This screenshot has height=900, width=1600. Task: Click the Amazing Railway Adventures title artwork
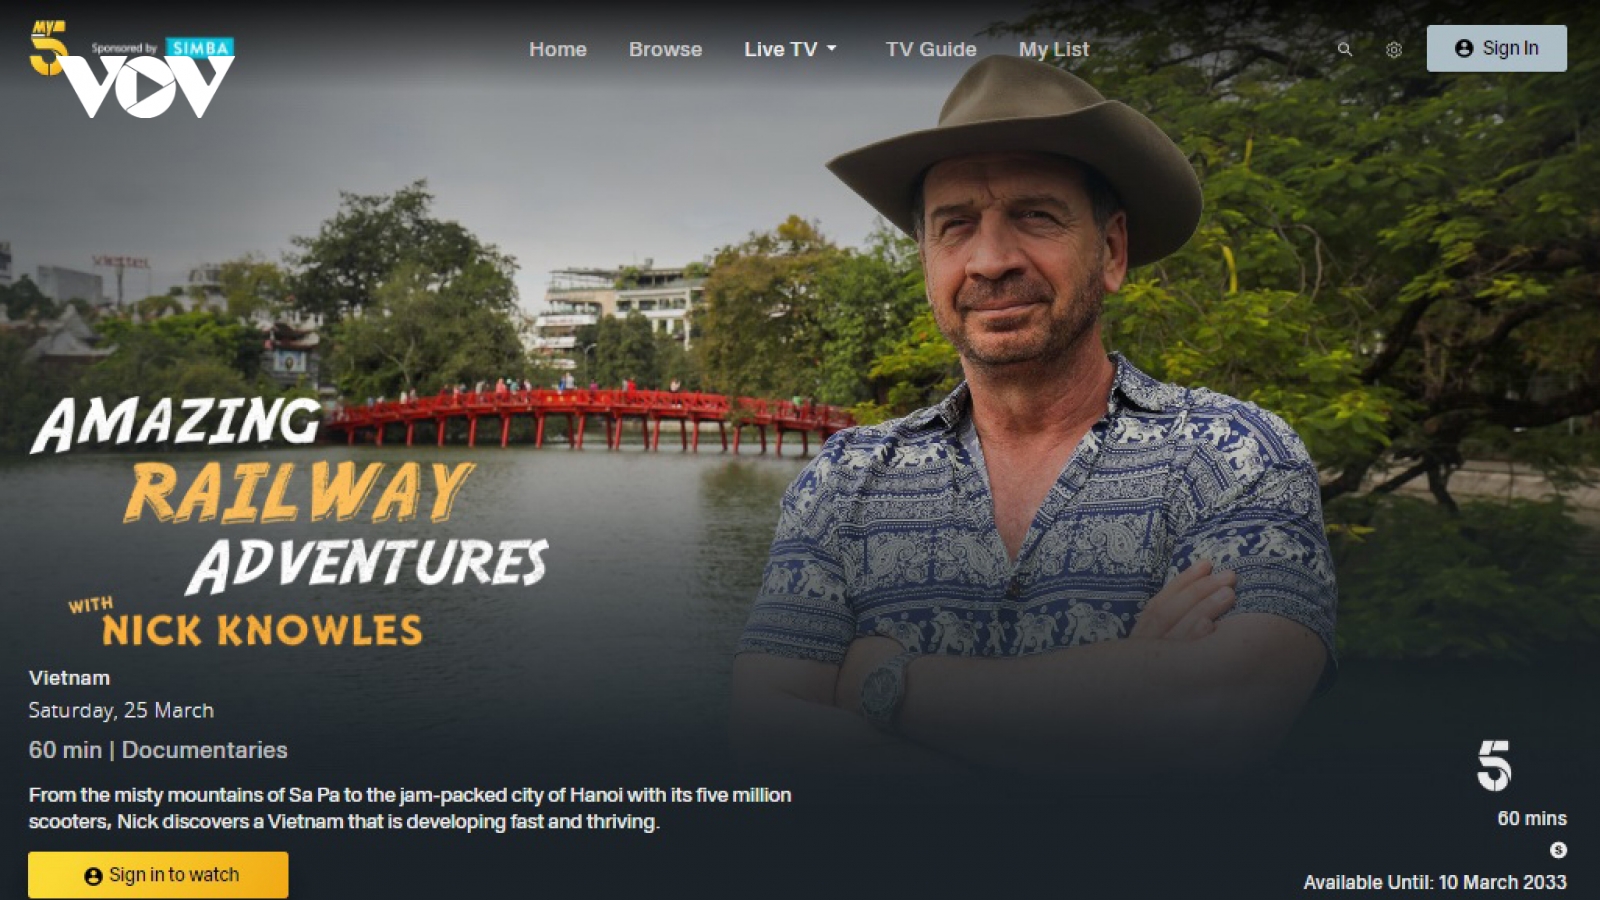coord(290,520)
